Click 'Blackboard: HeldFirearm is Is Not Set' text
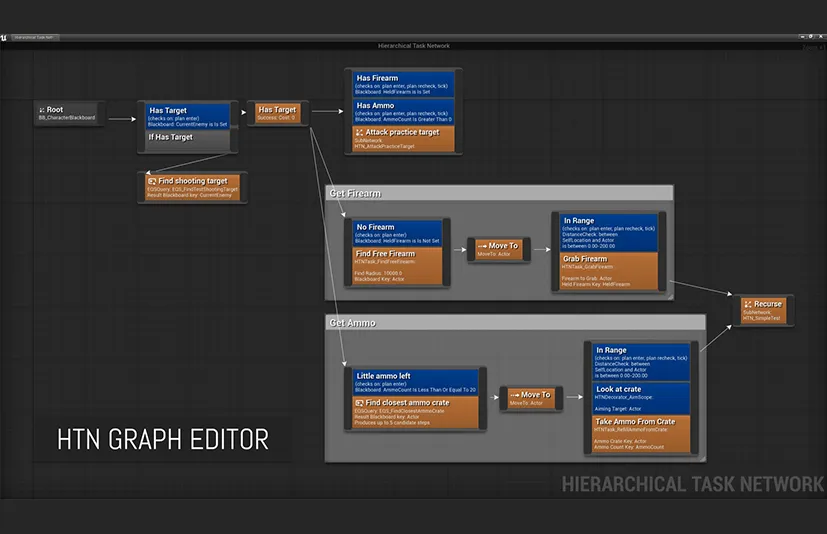The image size is (827, 534). (x=397, y=241)
